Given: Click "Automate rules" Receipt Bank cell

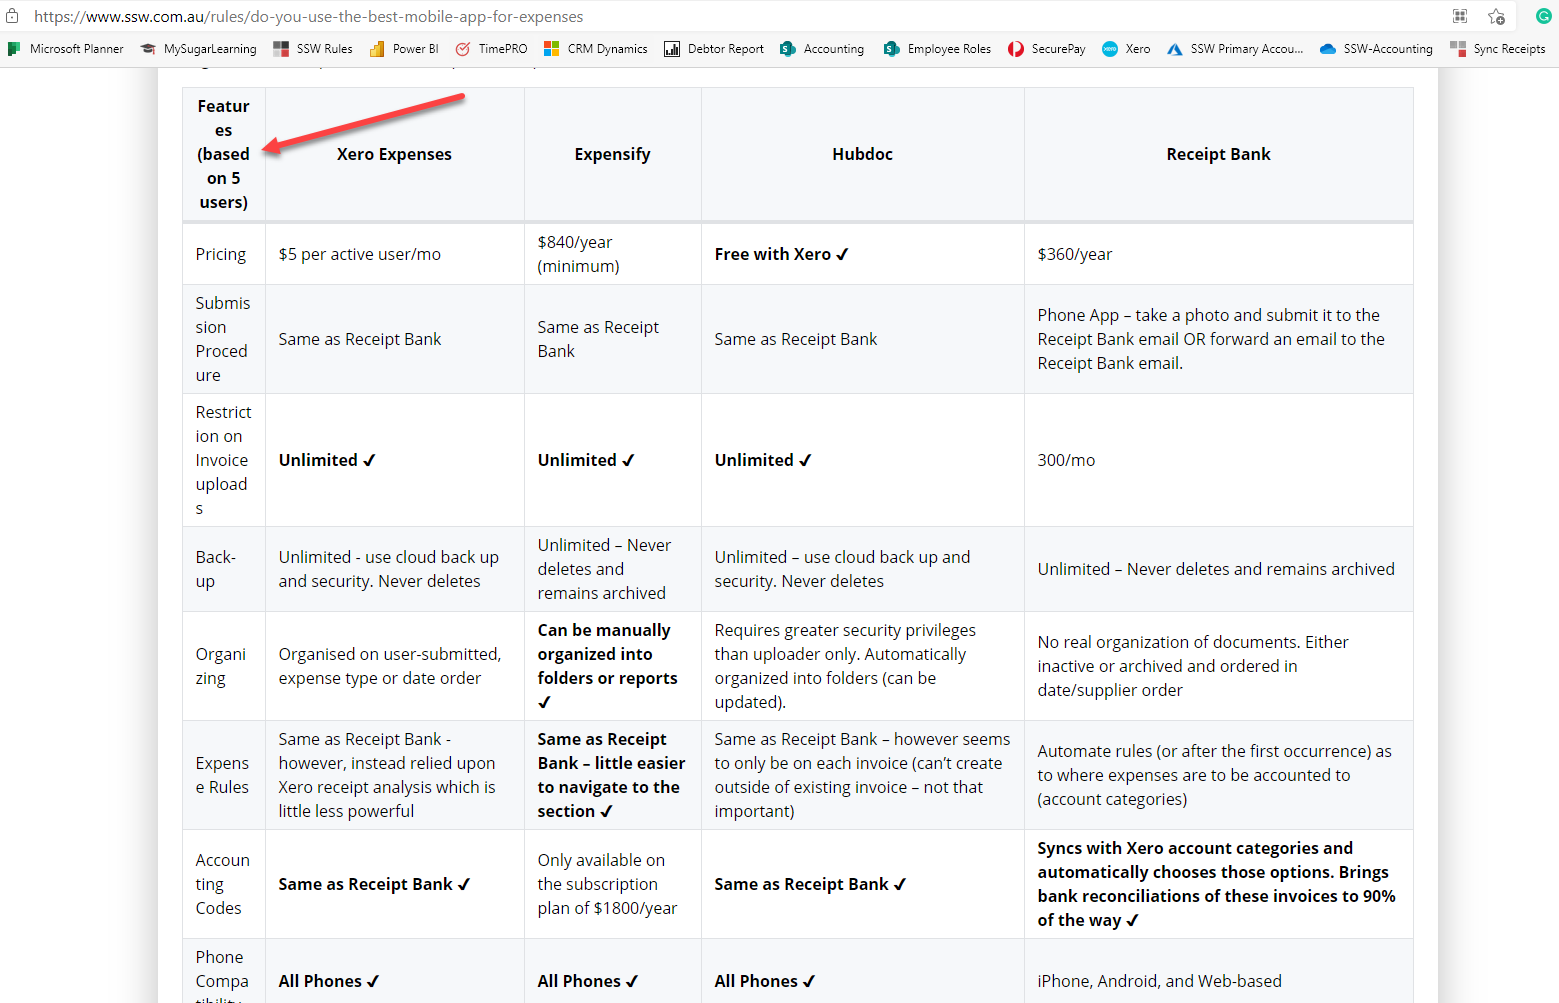Looking at the screenshot, I should point(1219,775).
